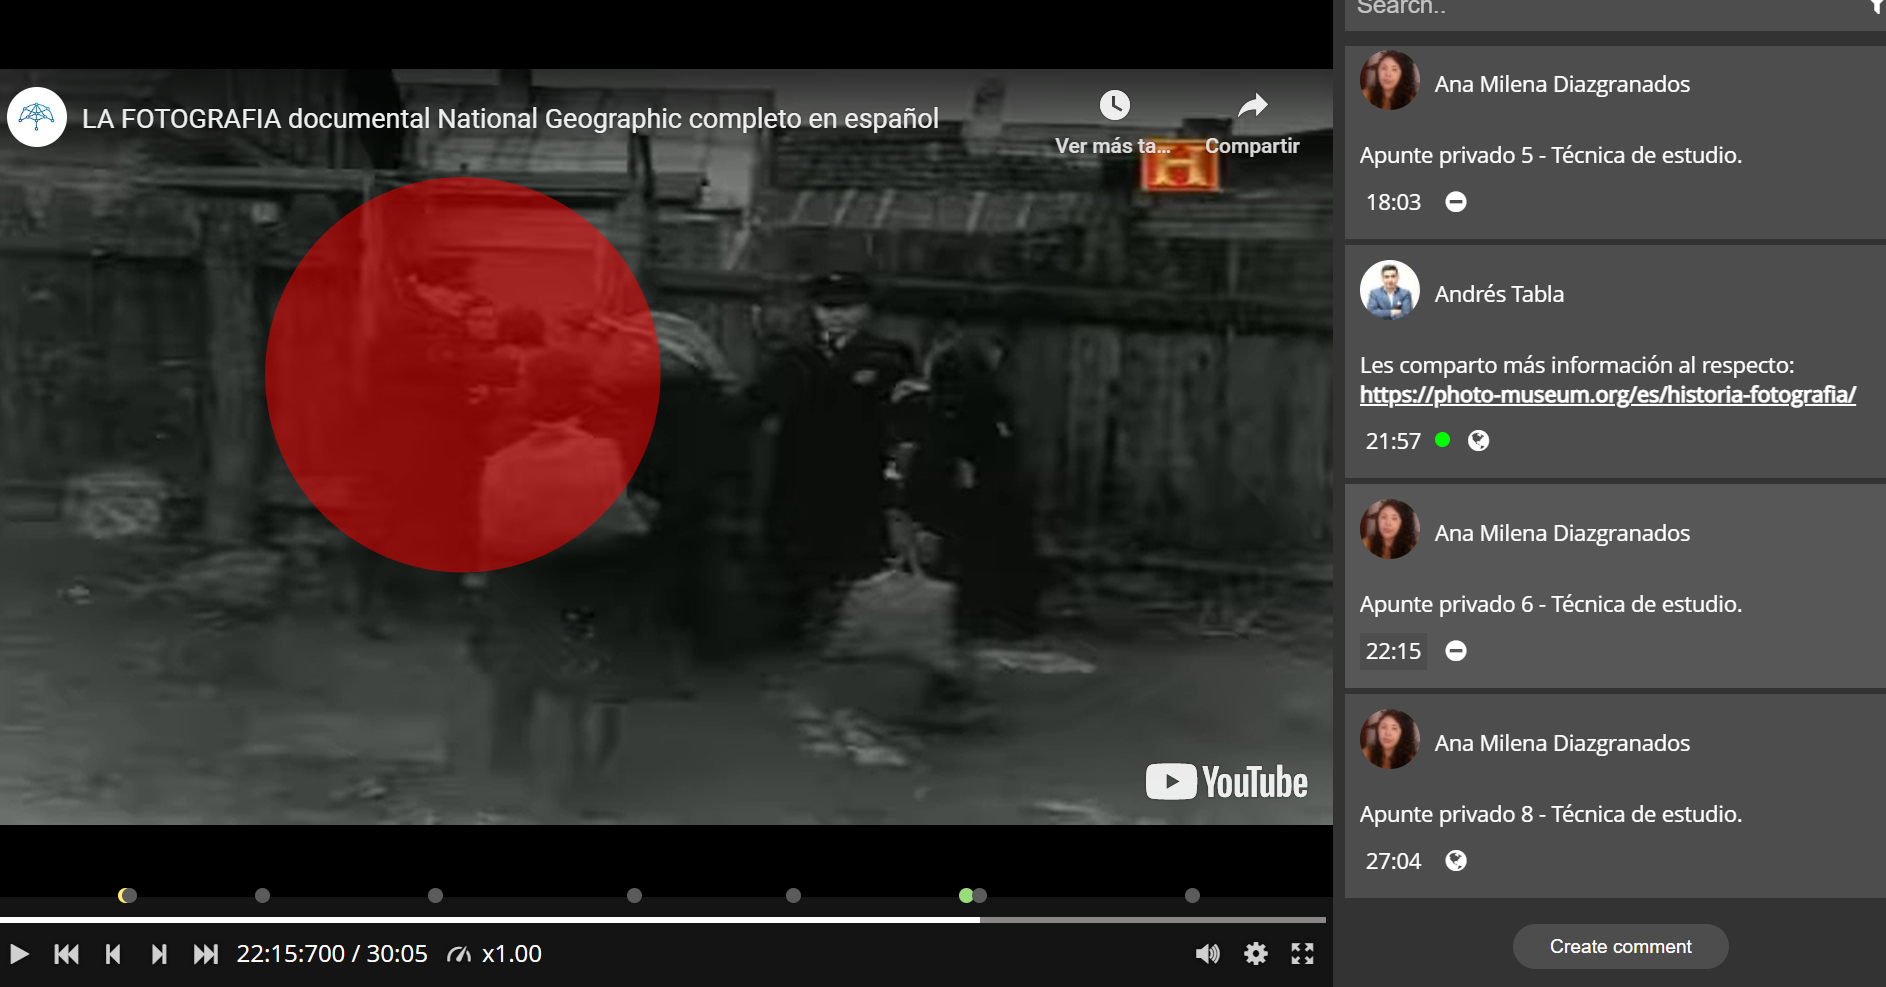Jump to the first comment marker

coord(66,954)
